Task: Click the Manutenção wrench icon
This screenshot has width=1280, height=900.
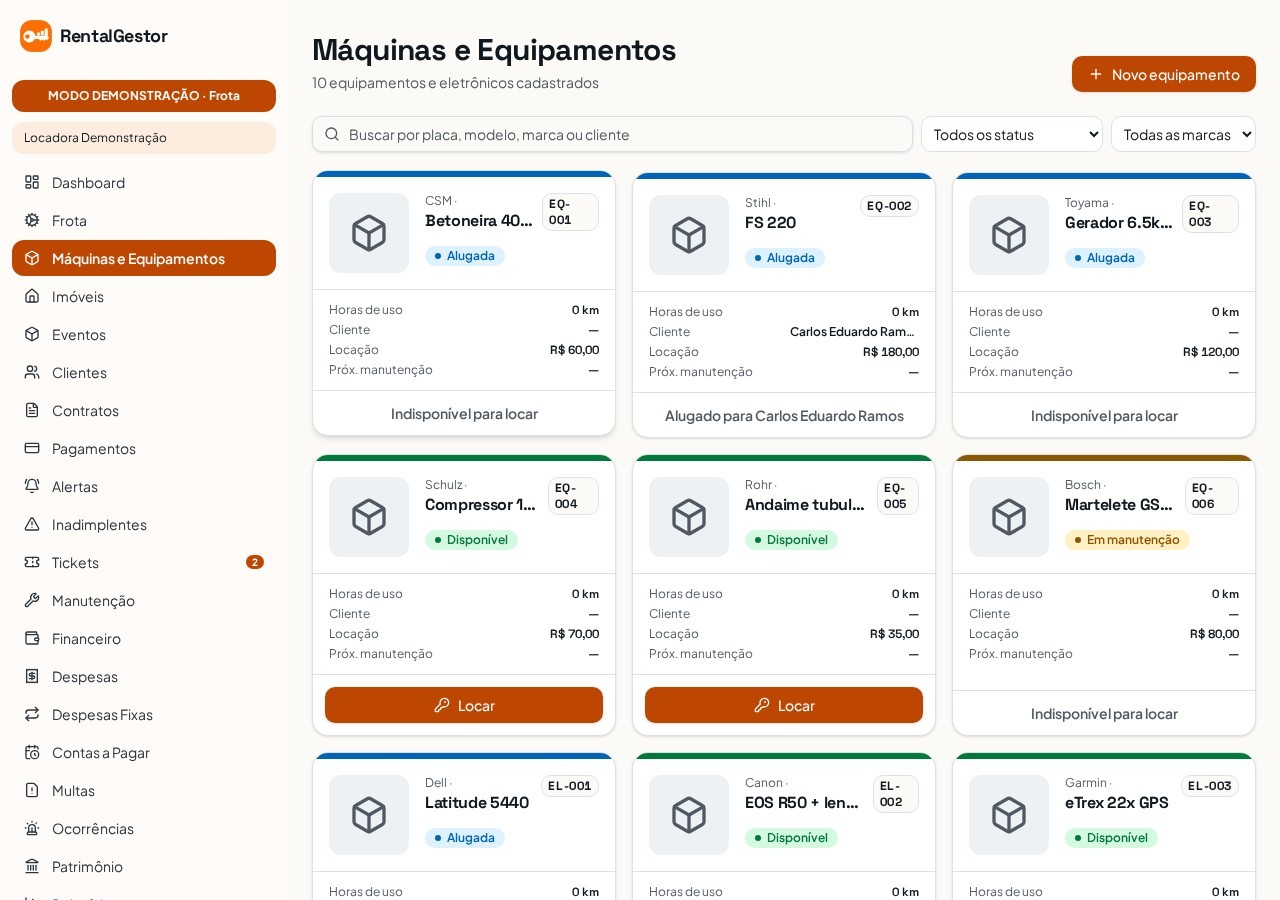Action: (x=32, y=600)
